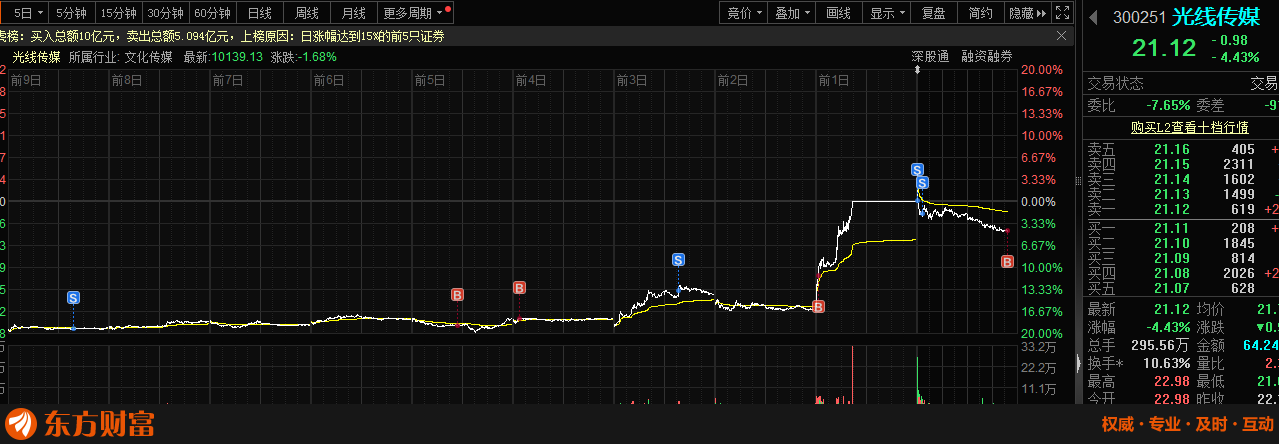Click the 卖四 row price 21.15
The height and width of the screenshot is (444, 1279).
coord(1172,164)
